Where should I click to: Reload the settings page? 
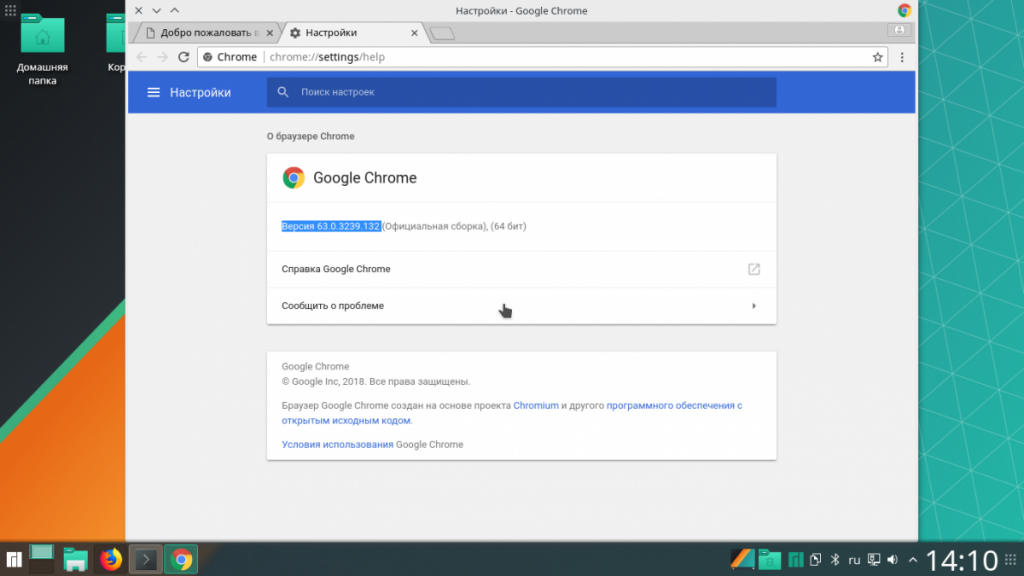(184, 57)
